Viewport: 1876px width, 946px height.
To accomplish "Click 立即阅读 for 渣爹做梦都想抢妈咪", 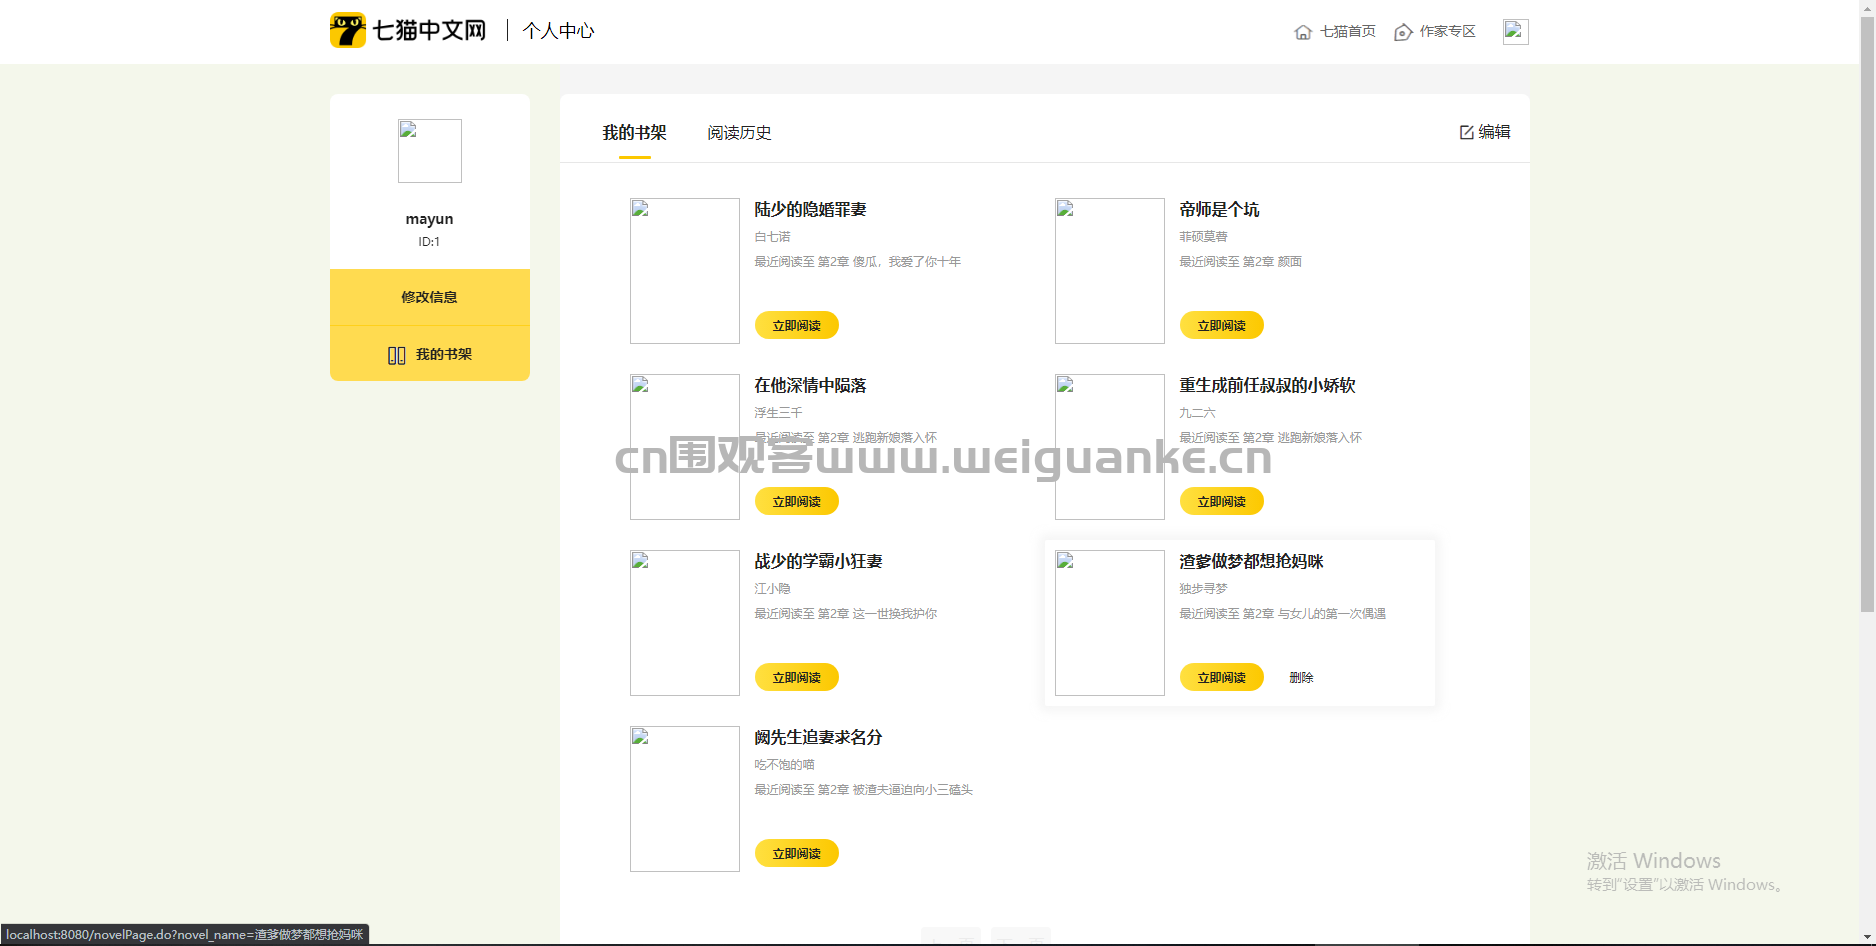I will [x=1222, y=677].
